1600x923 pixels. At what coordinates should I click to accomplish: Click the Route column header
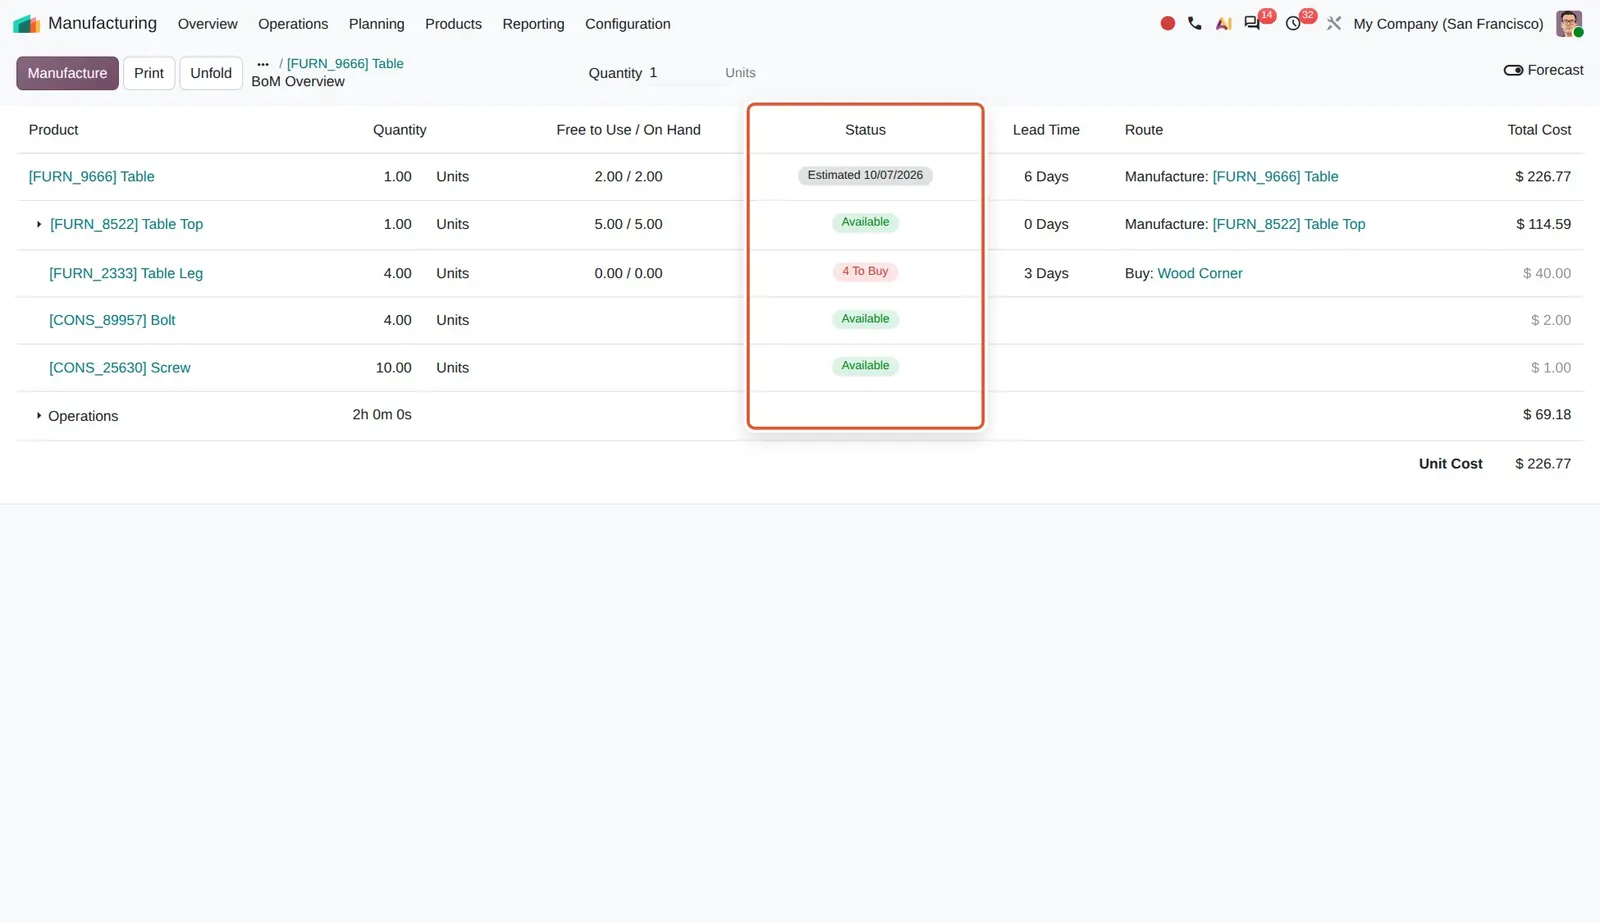pyautogui.click(x=1144, y=130)
